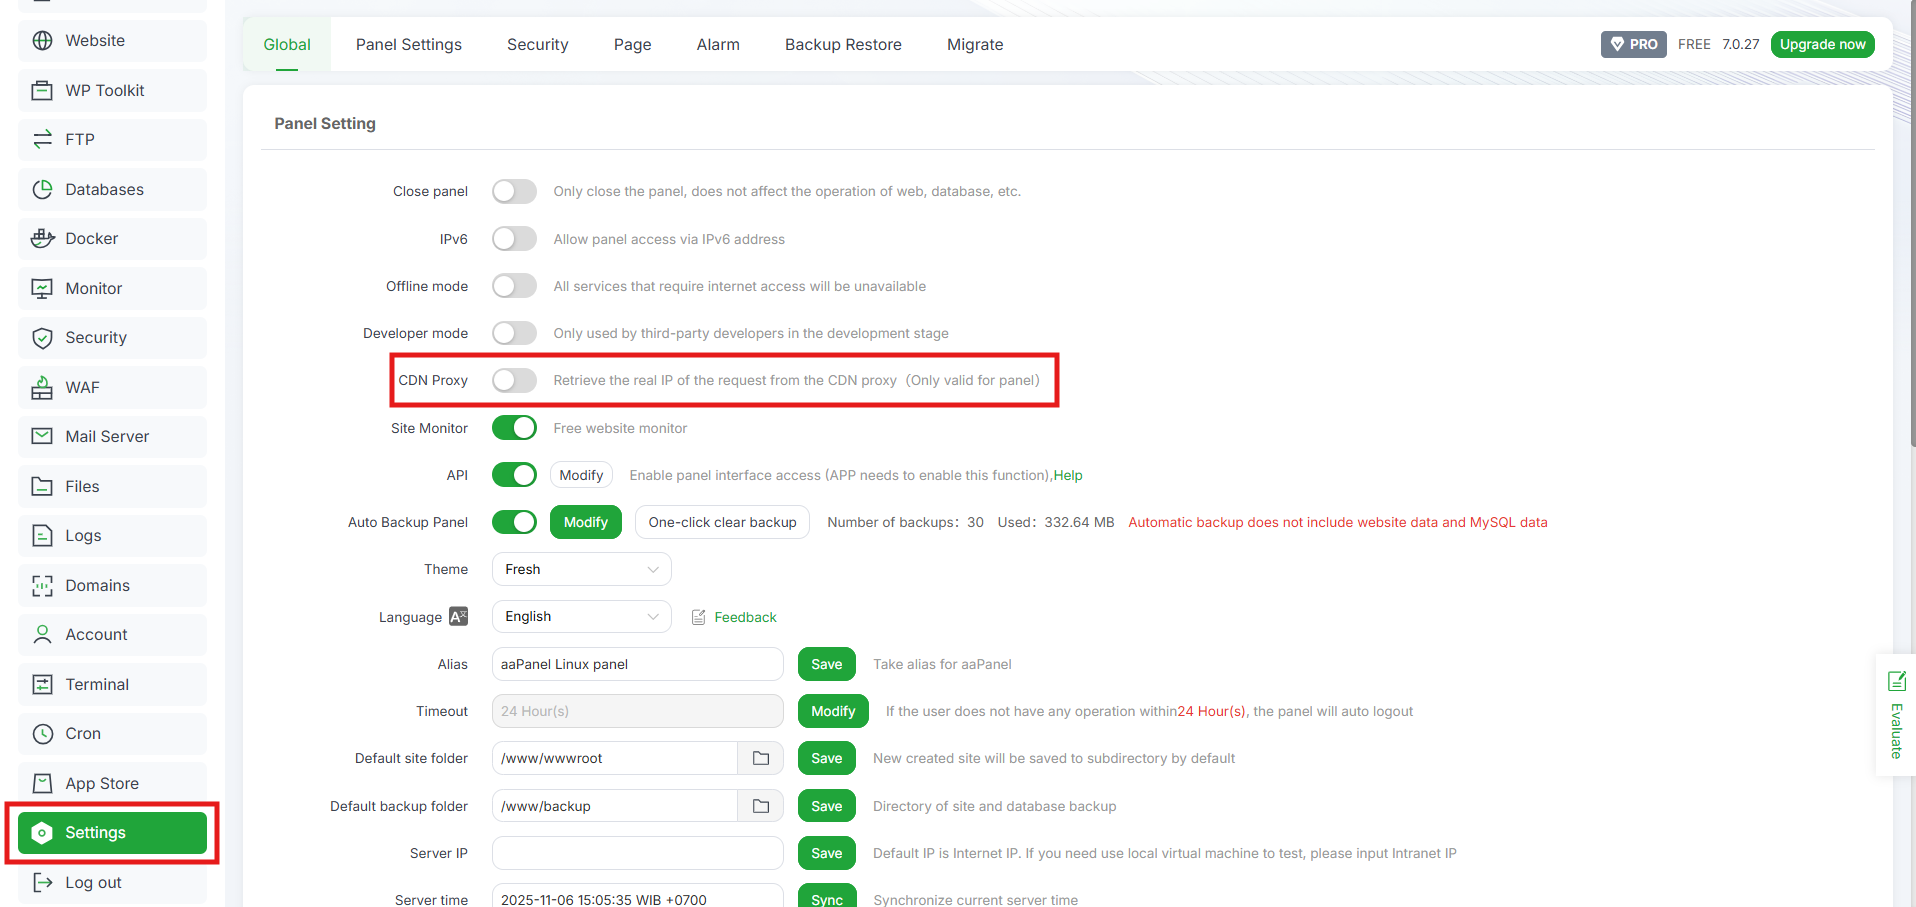
Task: Save the Default backup folder path
Action: pyautogui.click(x=827, y=806)
